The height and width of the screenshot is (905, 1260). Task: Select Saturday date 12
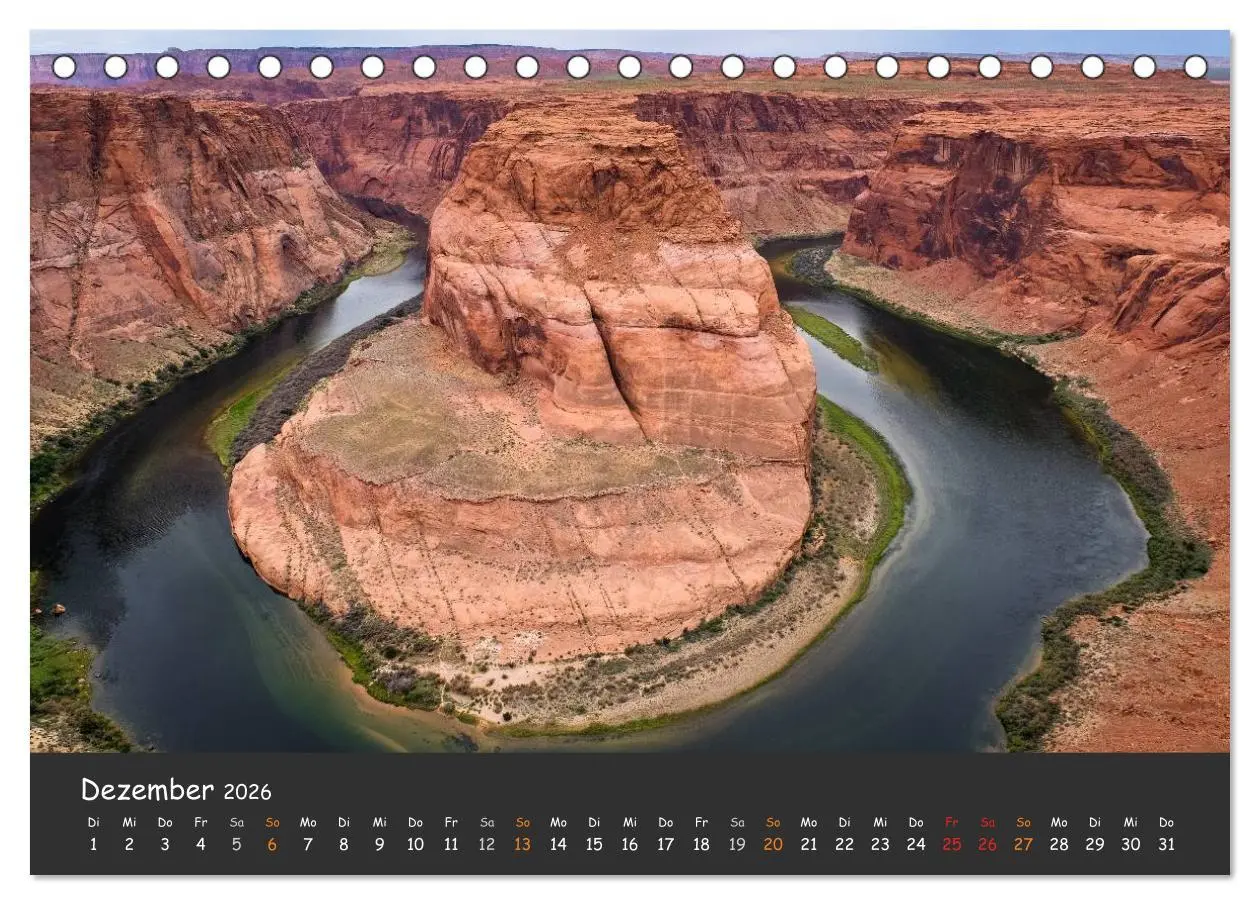tap(487, 844)
